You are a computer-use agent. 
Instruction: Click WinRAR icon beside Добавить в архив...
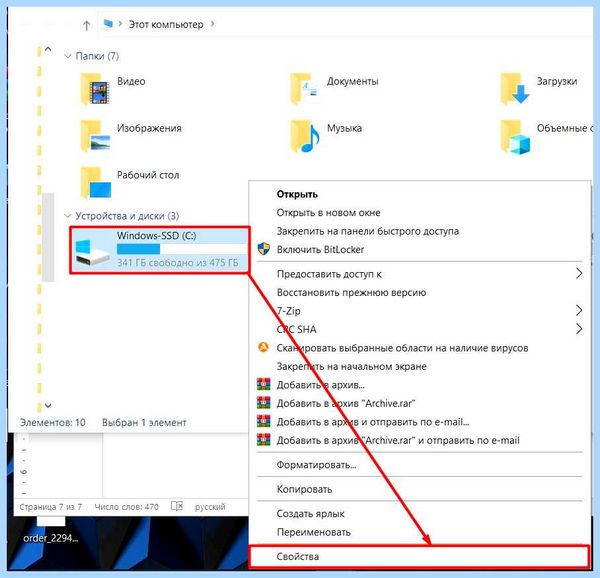coord(264,384)
